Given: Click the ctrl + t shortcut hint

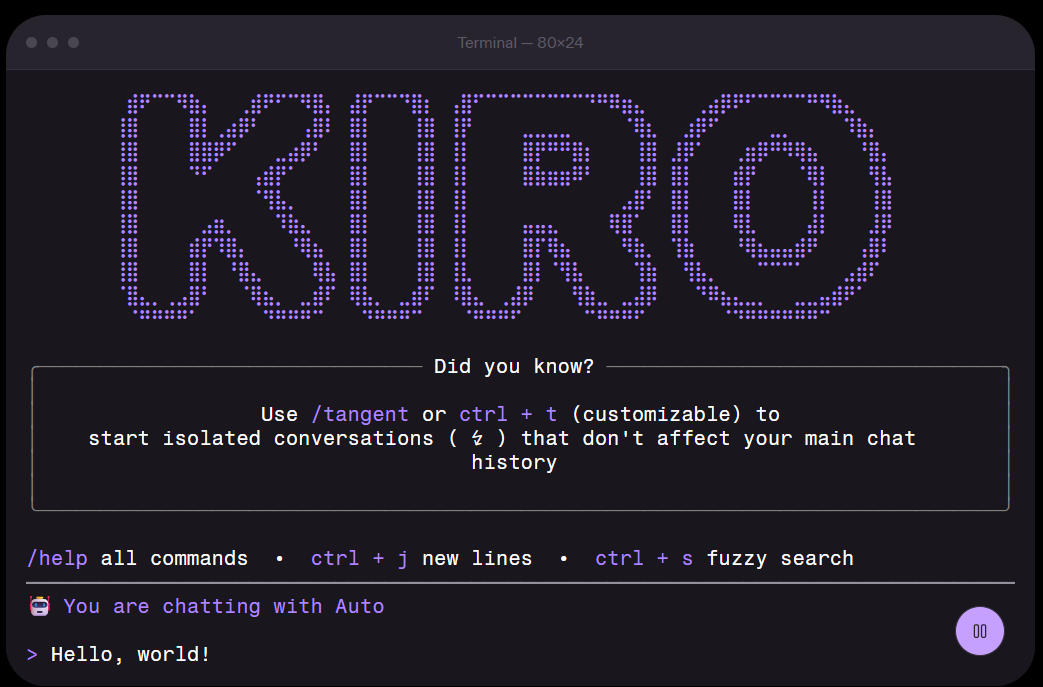Looking at the screenshot, I should pos(510,414).
